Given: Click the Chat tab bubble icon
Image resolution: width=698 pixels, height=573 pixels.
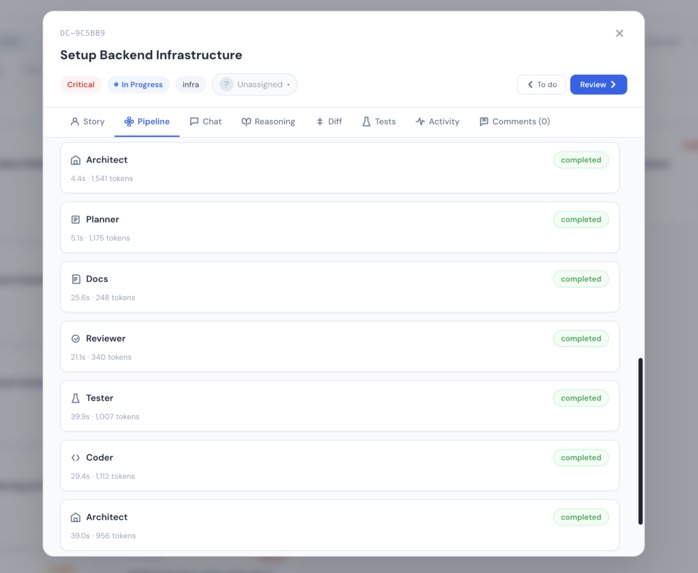Looking at the screenshot, I should 194,122.
